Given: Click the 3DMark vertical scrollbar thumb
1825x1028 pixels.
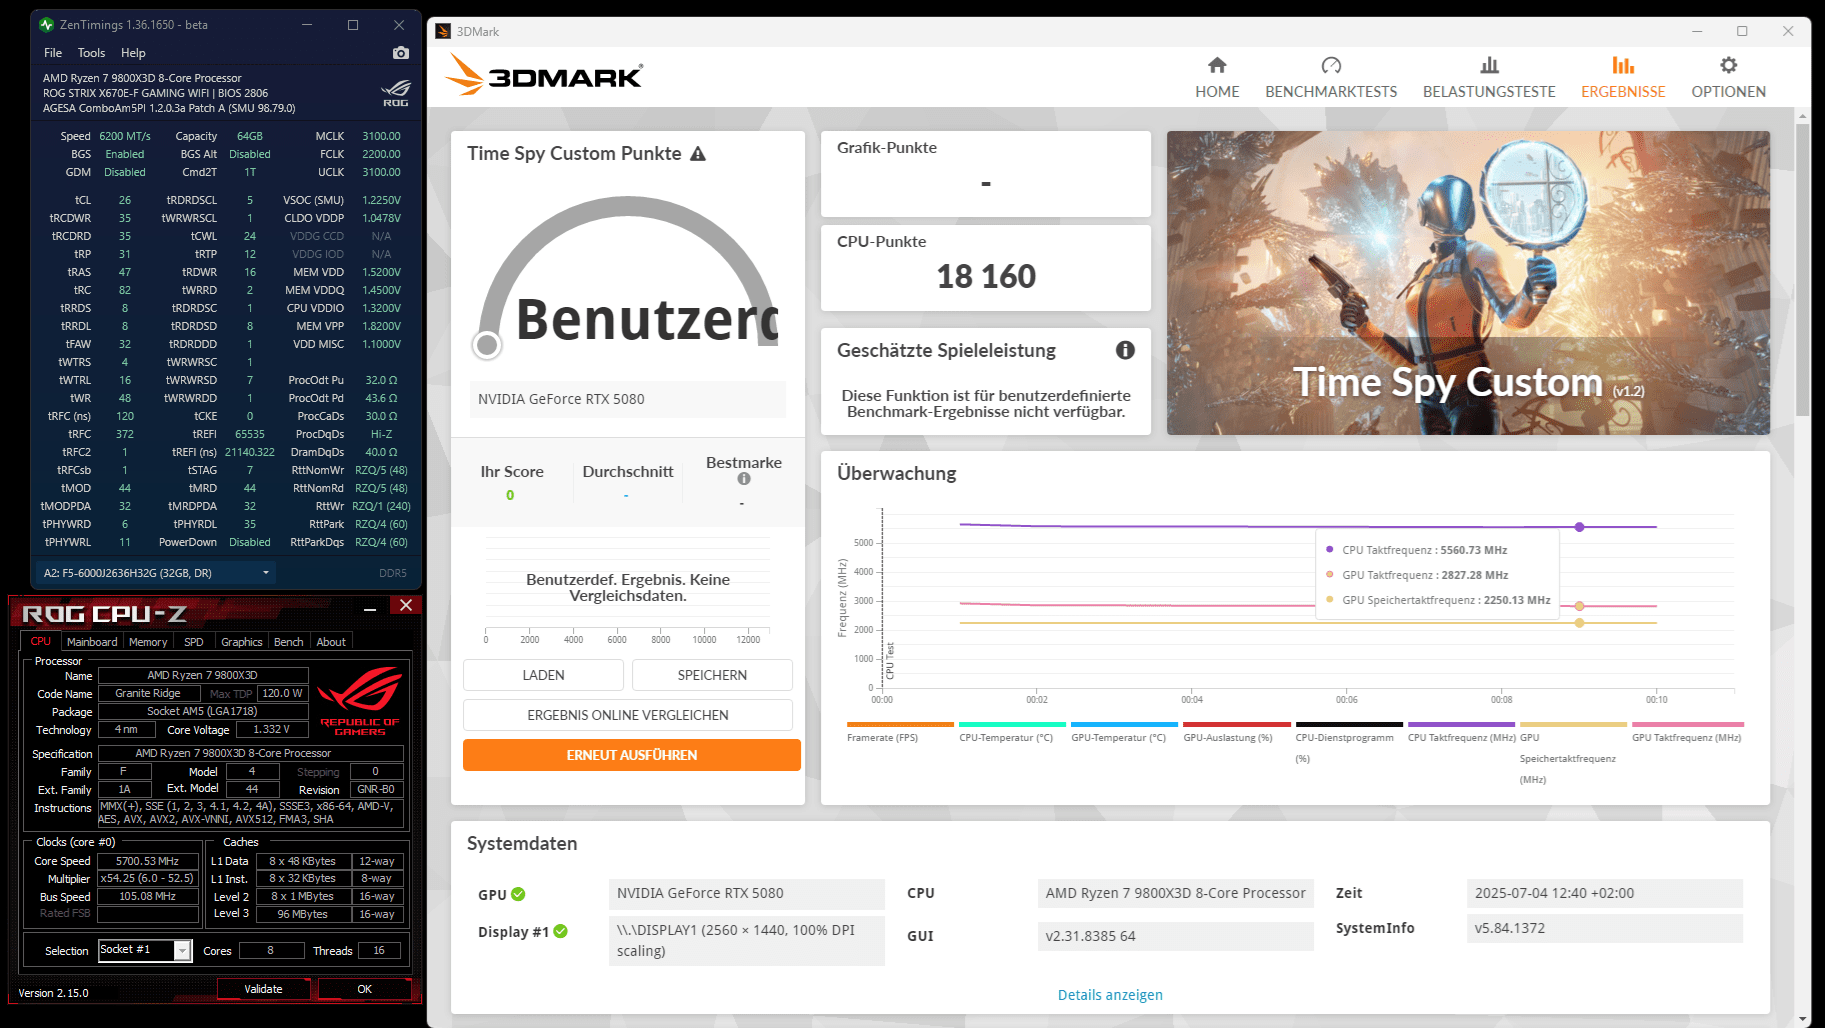Looking at the screenshot, I should point(1803,270).
